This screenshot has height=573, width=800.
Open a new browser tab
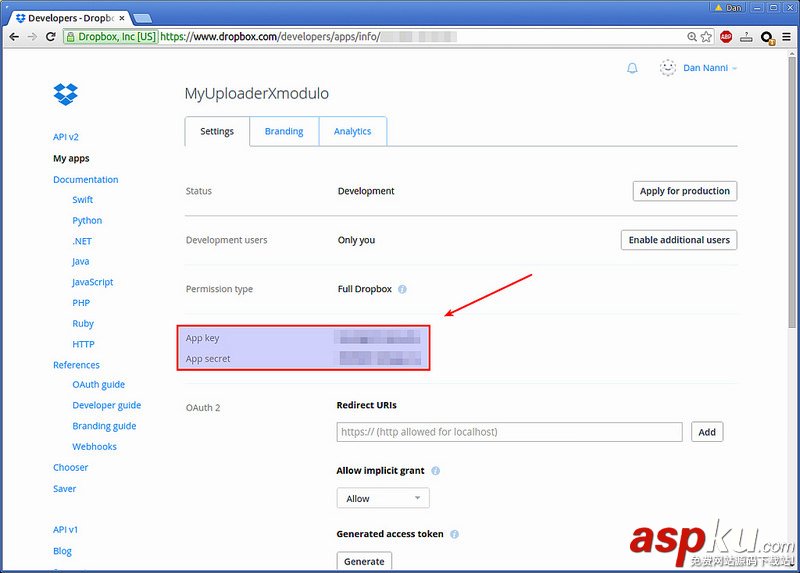click(x=142, y=18)
